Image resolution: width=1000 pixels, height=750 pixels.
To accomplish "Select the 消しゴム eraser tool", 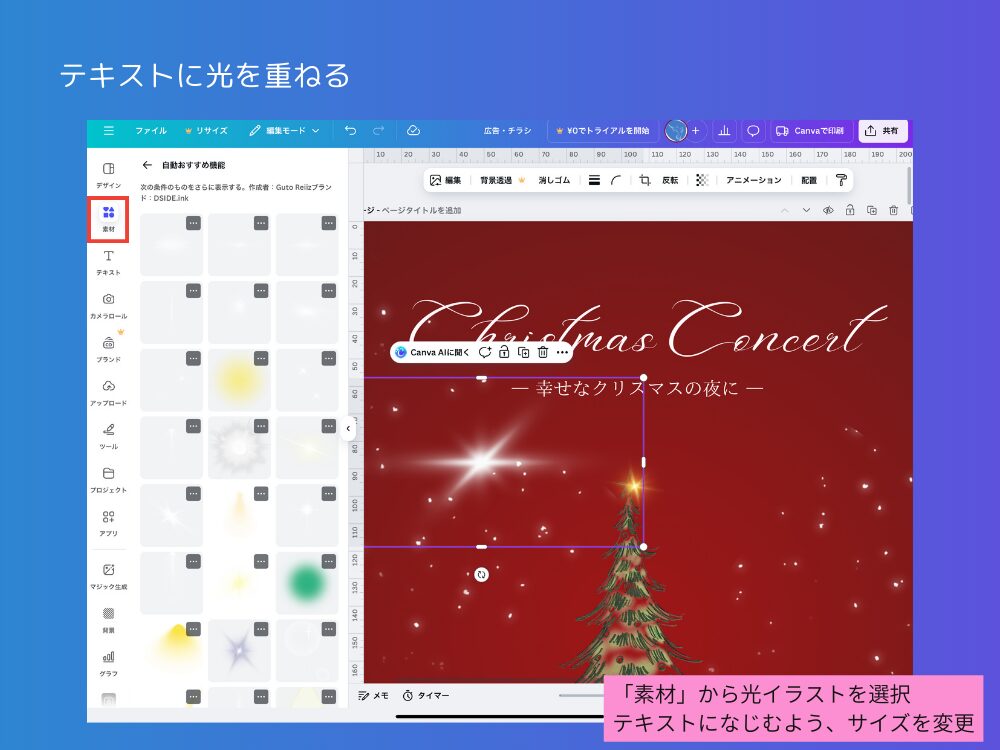I will 554,179.
